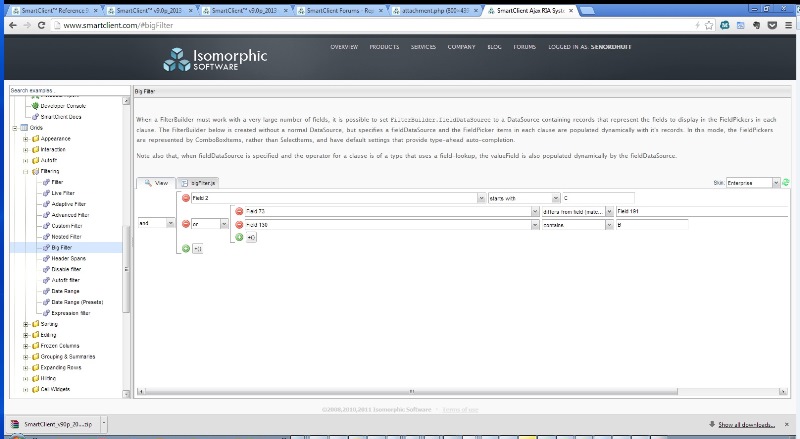Remove the nested 'or' subclause

[185, 224]
